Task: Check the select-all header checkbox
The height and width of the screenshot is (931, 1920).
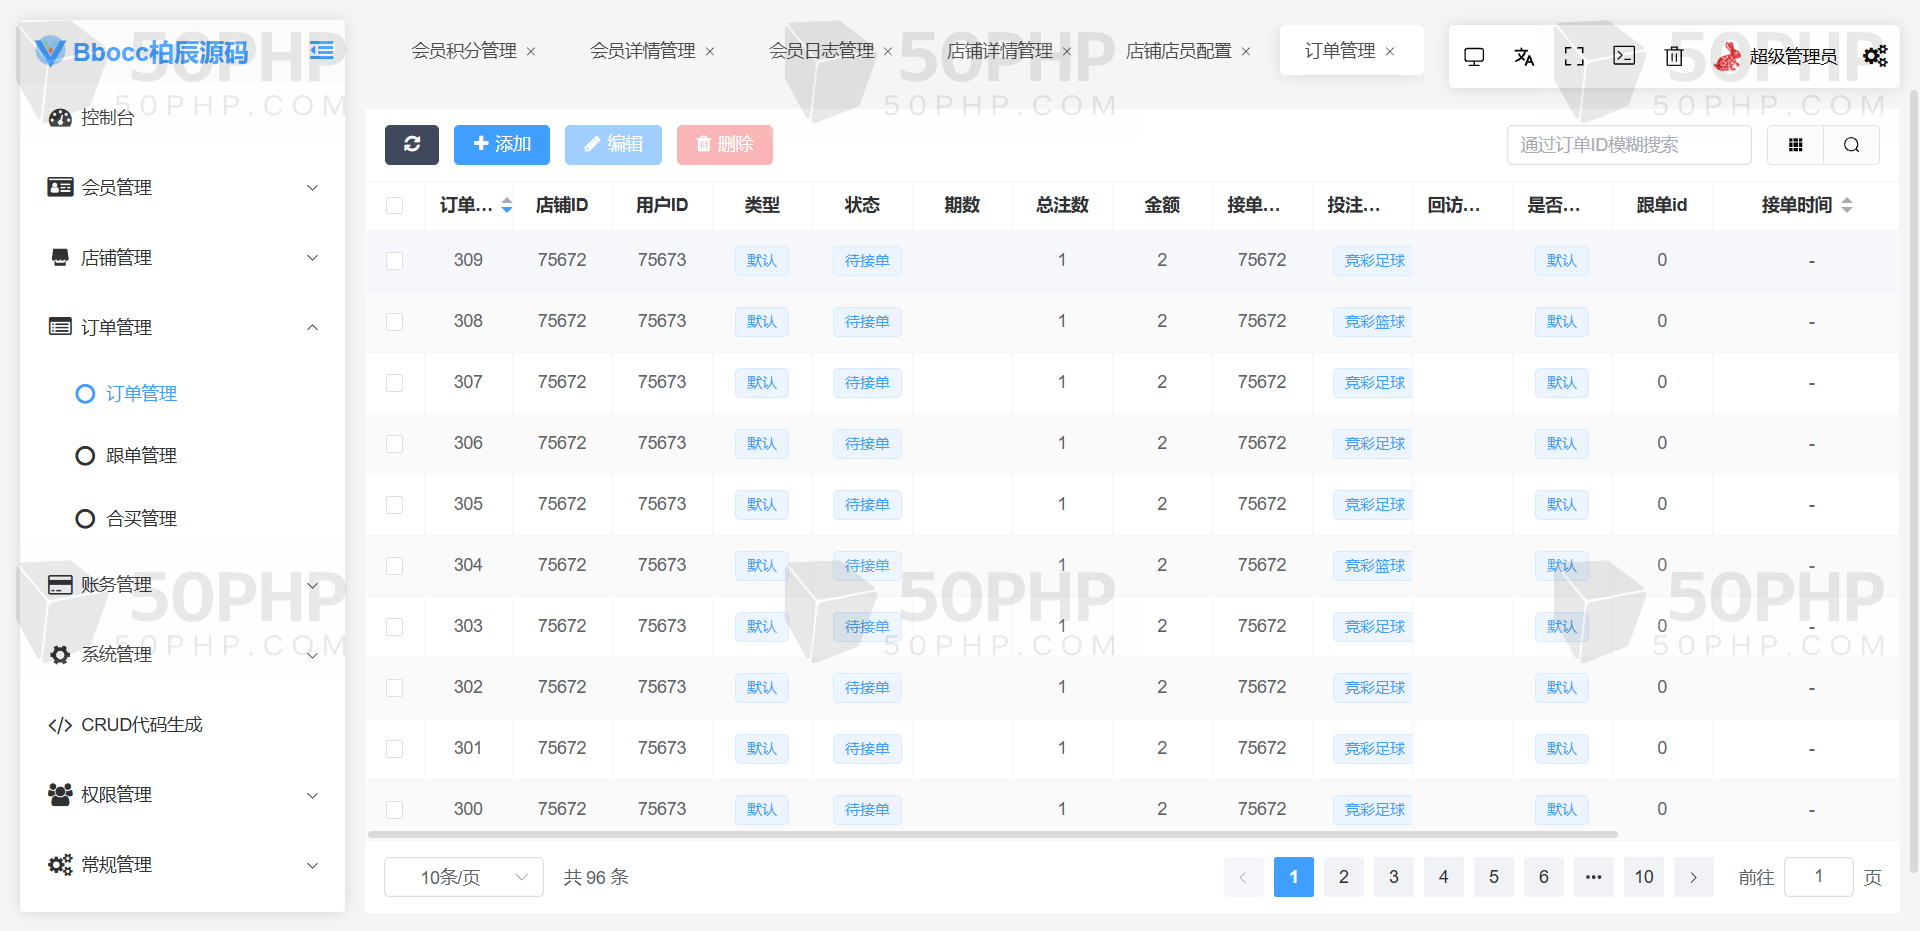Action: pyautogui.click(x=395, y=205)
